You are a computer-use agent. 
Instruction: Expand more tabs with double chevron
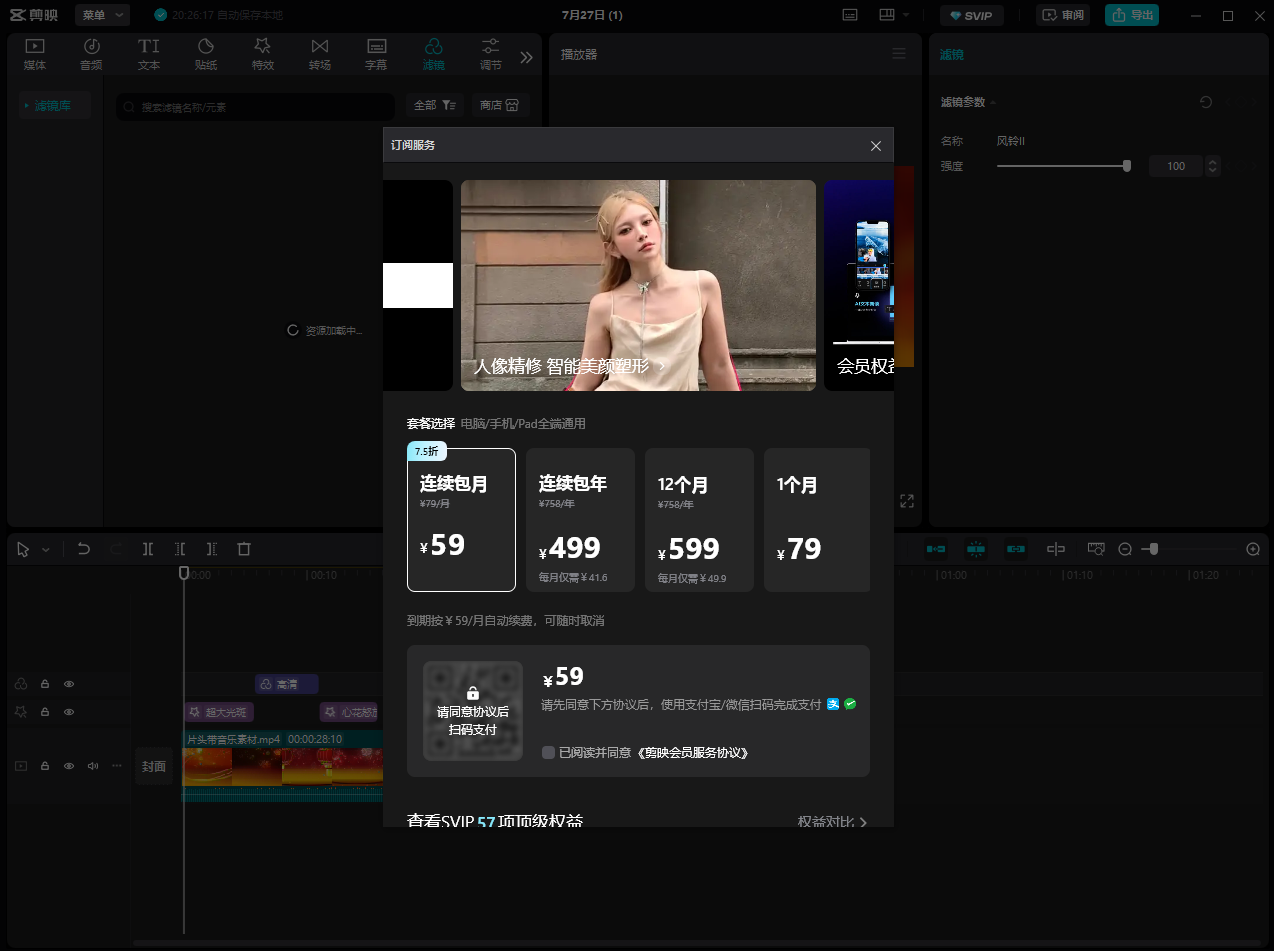[x=527, y=57]
